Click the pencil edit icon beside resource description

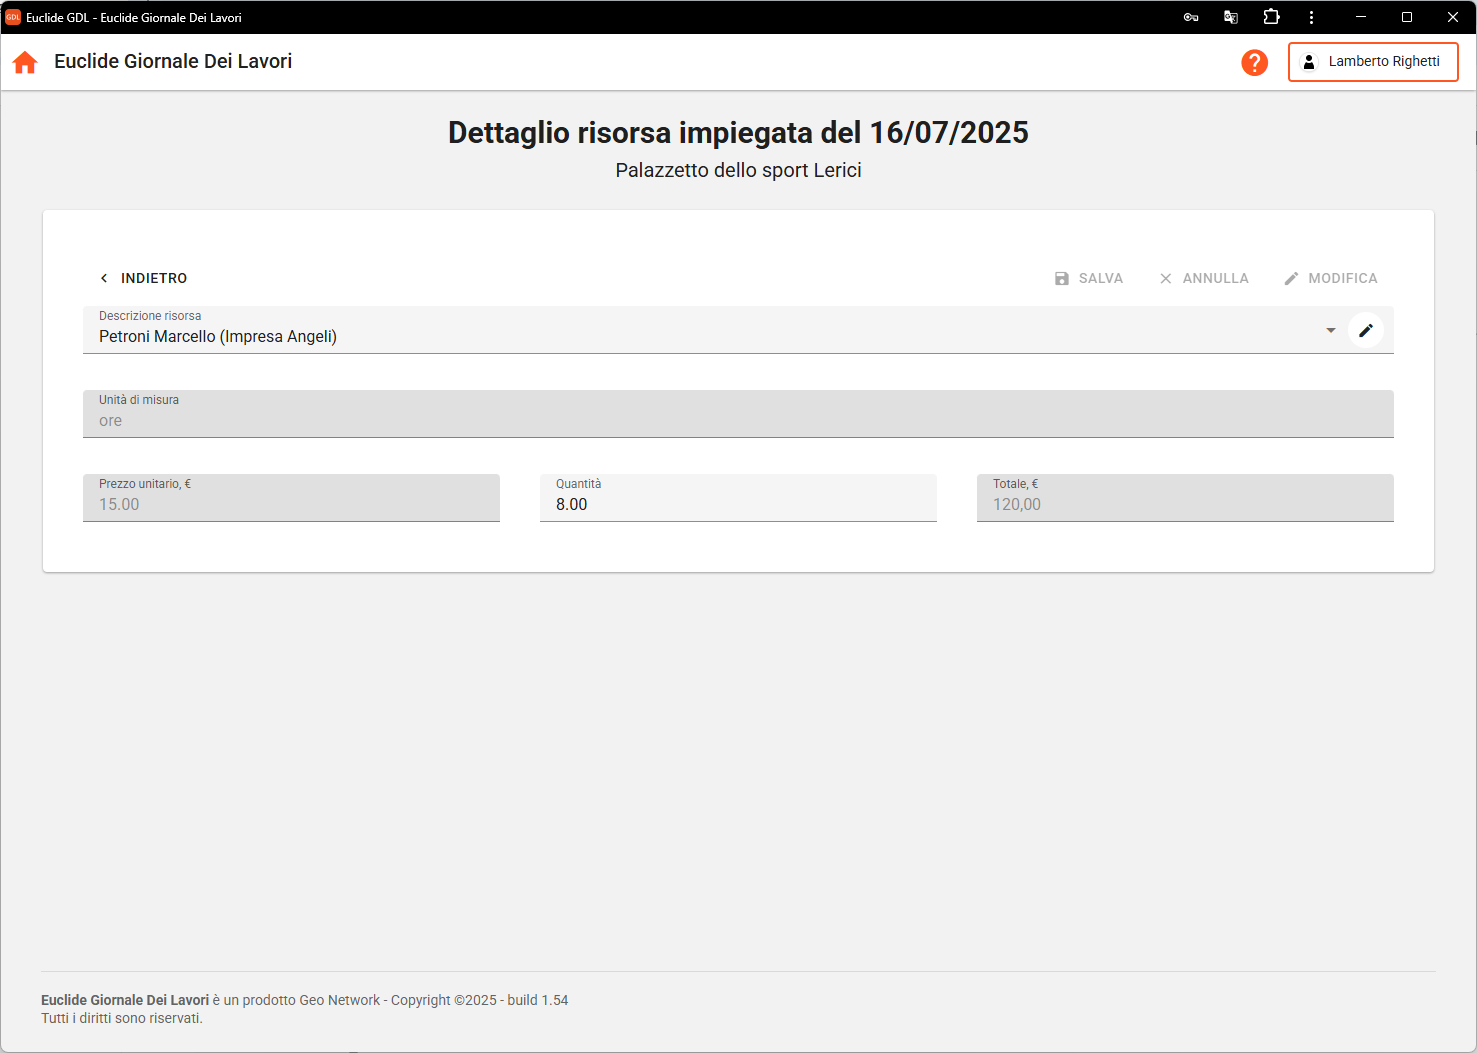(x=1365, y=330)
